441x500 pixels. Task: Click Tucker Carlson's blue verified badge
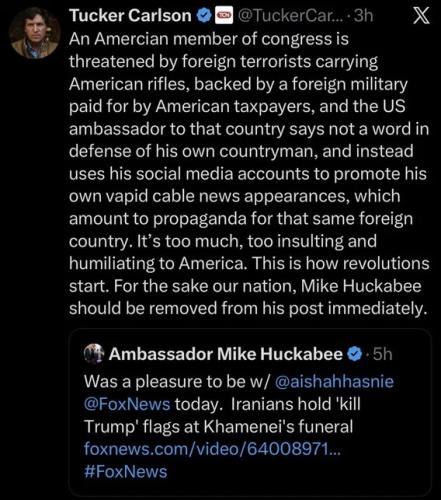point(204,16)
